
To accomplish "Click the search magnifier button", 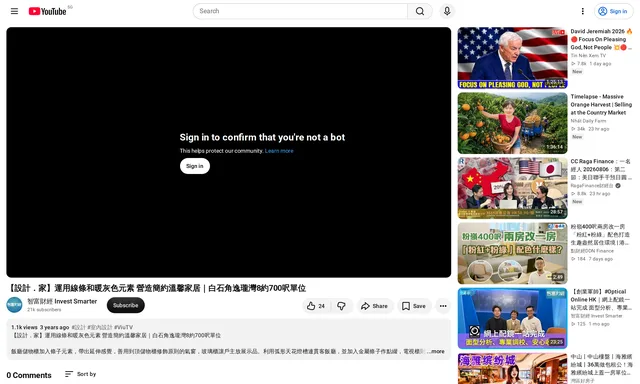I will point(420,11).
